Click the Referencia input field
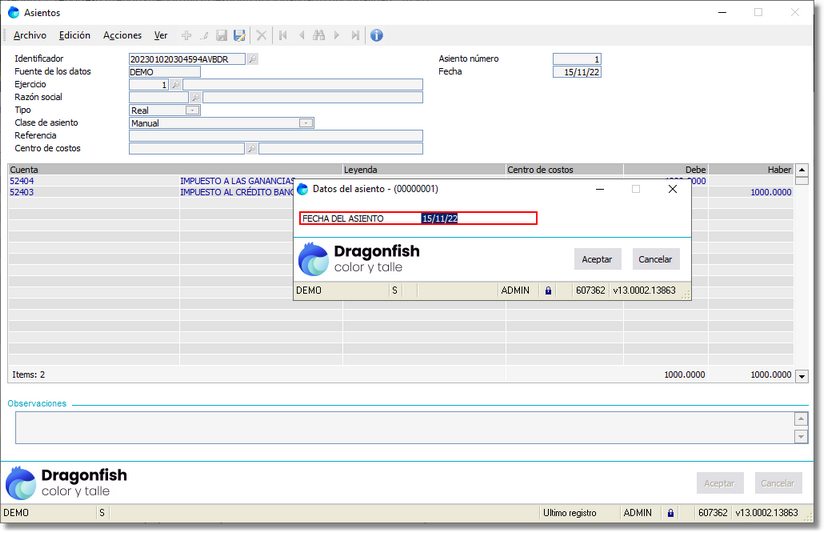The image size is (824, 533). click(x=276, y=136)
